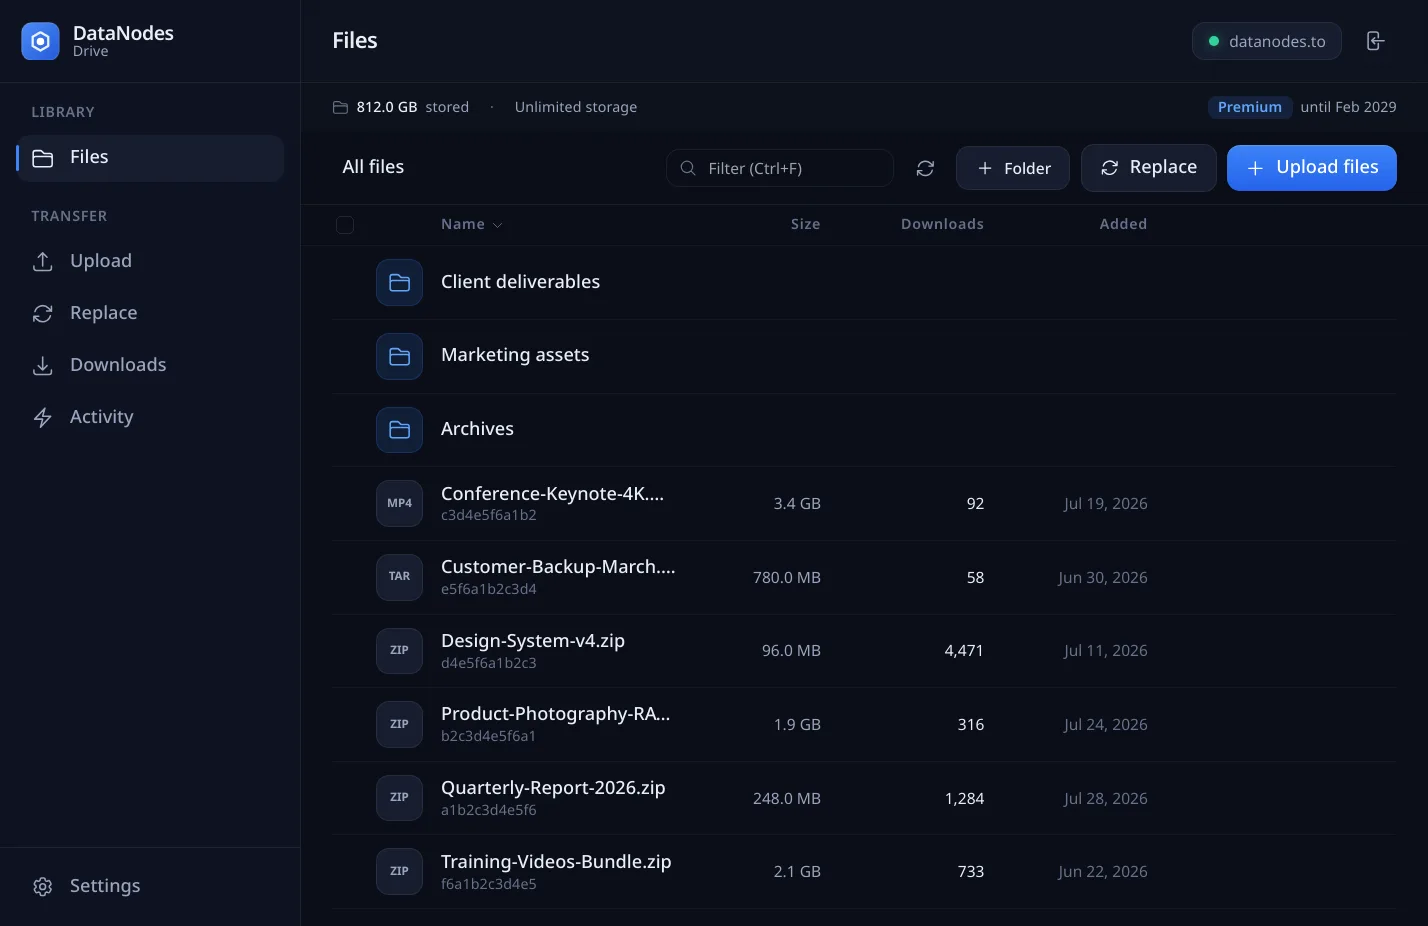Click ZIP badge for Quarterly-Report-2026.zip

pyautogui.click(x=399, y=798)
